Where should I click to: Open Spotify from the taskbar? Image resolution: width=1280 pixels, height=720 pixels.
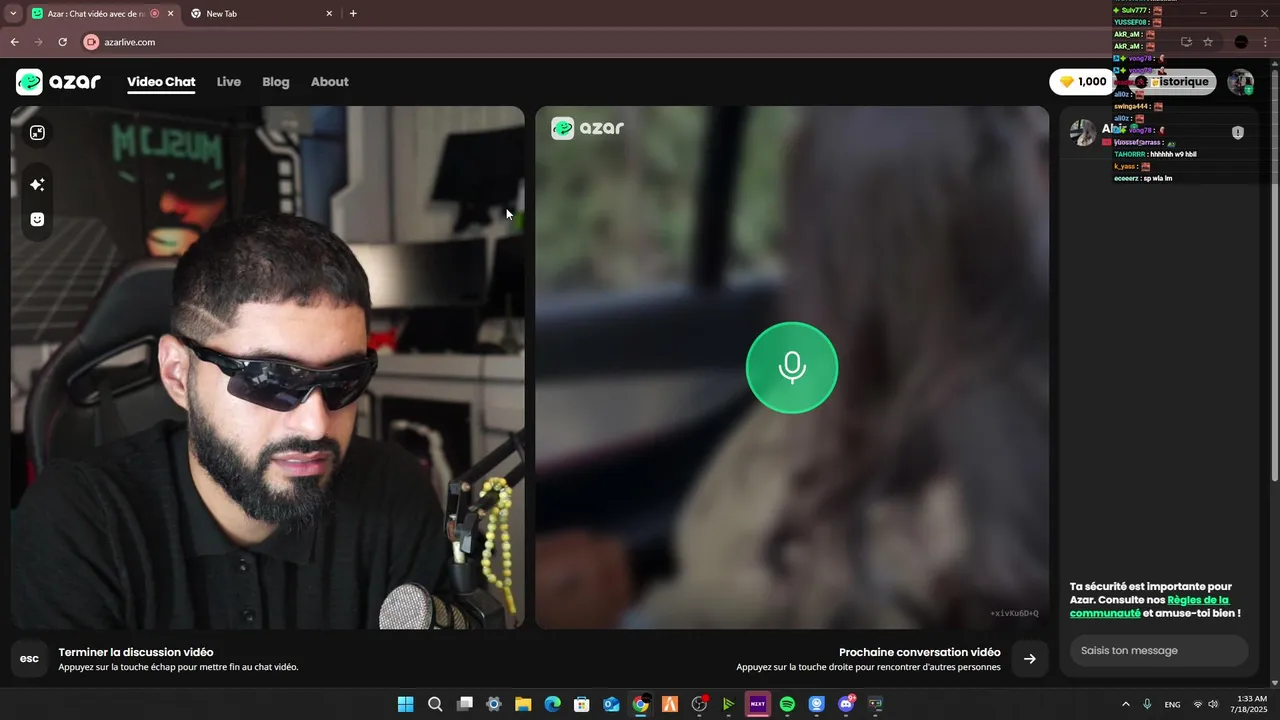[x=787, y=704]
